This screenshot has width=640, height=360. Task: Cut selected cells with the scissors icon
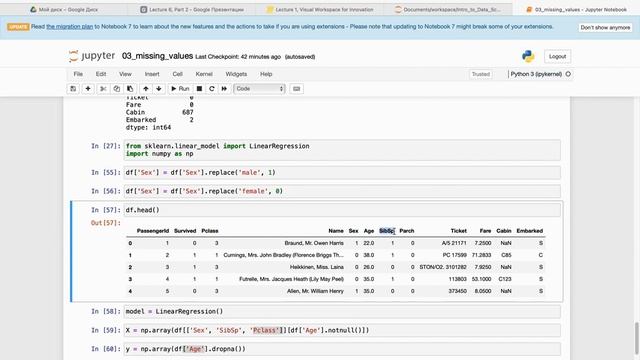(x=103, y=89)
